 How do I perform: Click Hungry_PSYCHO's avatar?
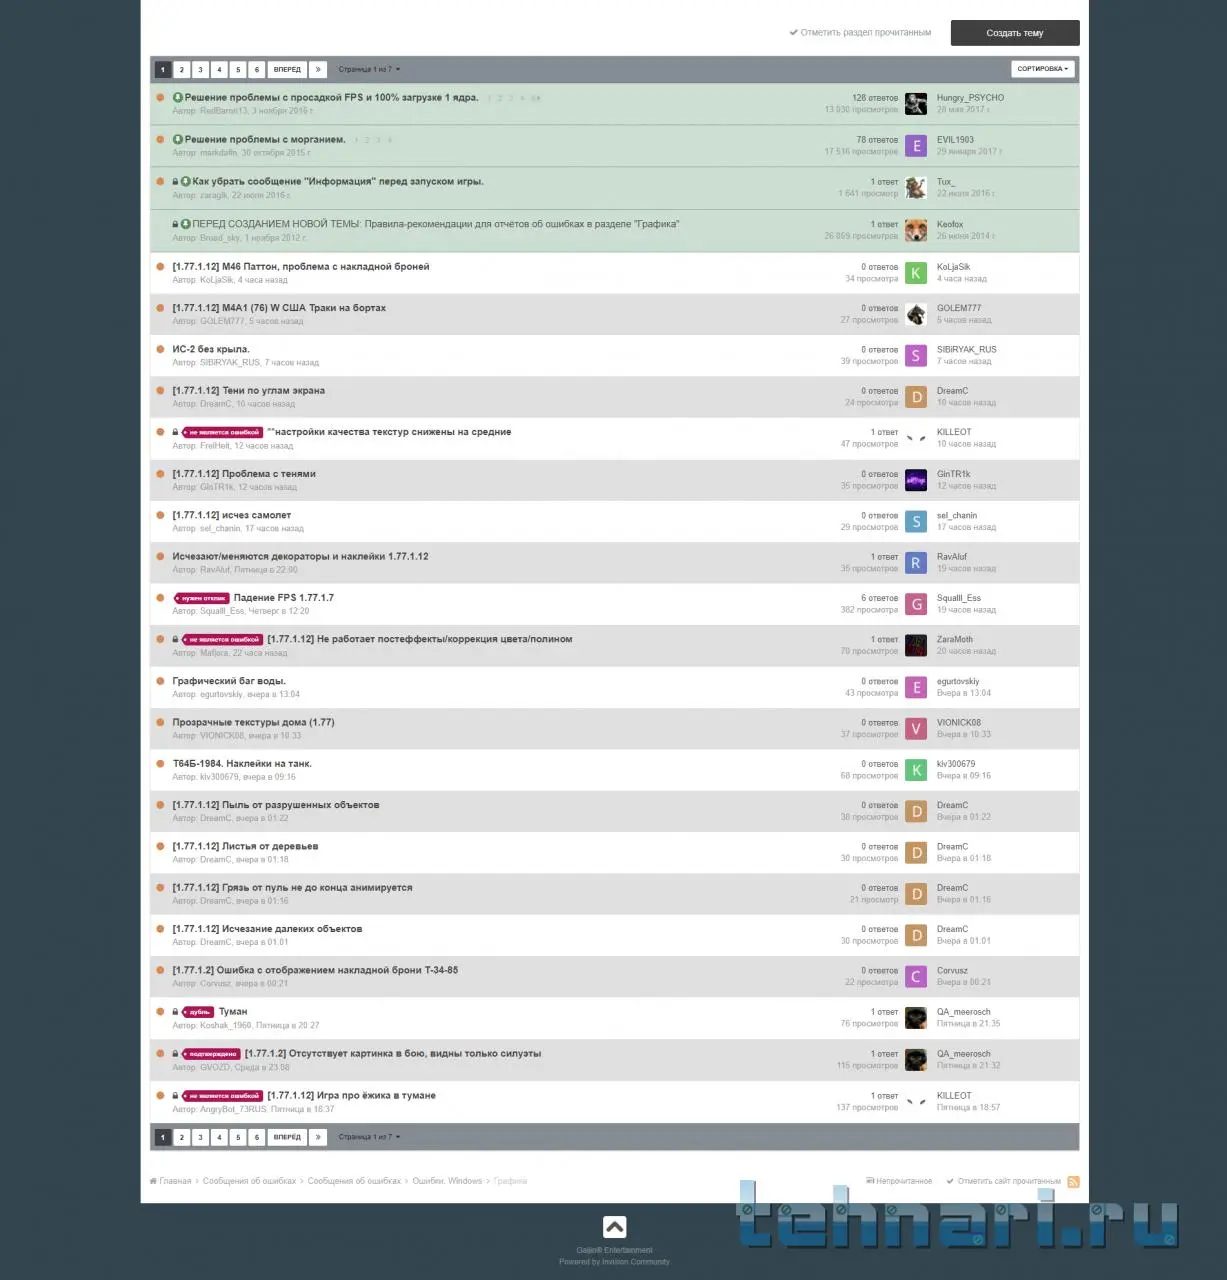point(916,104)
